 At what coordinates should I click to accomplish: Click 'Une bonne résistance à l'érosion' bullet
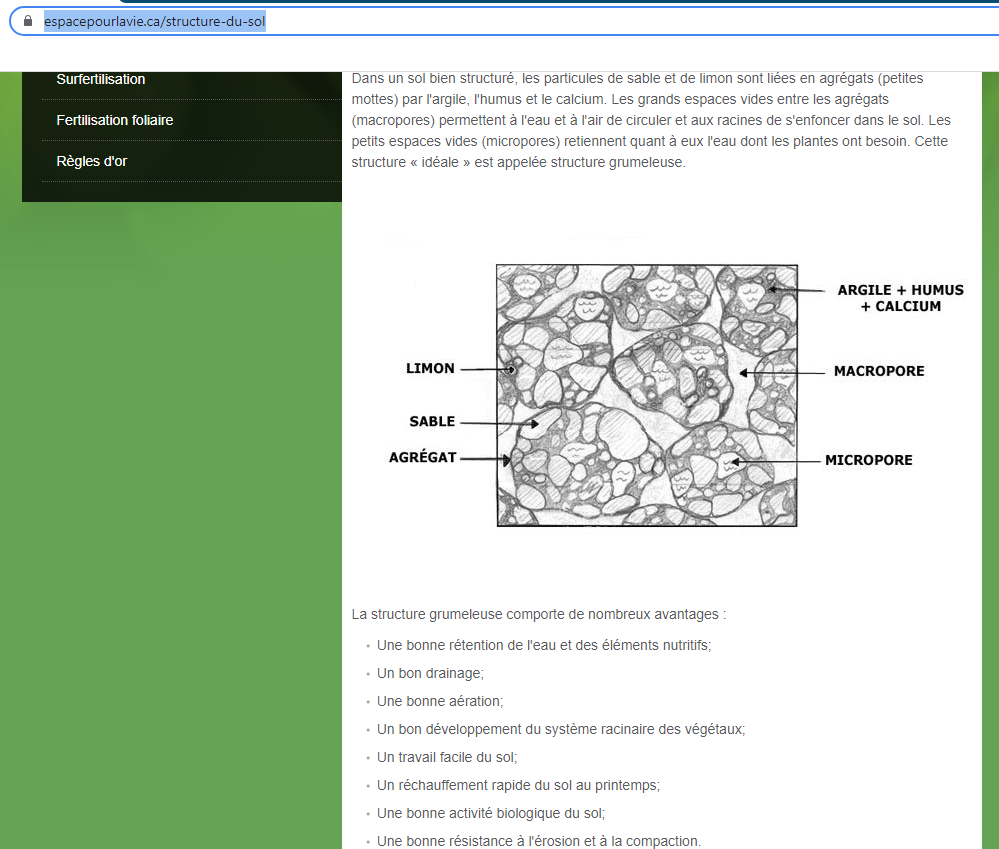pos(539,841)
